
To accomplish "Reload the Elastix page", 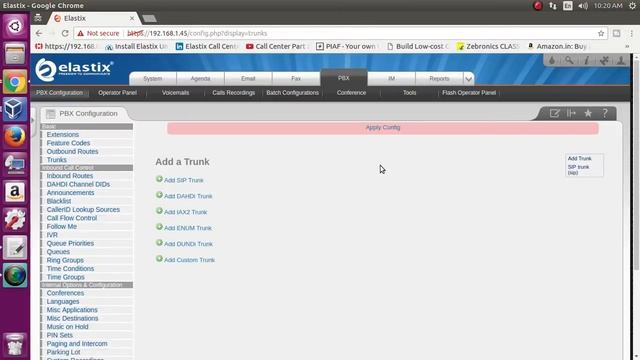I will (65, 33).
